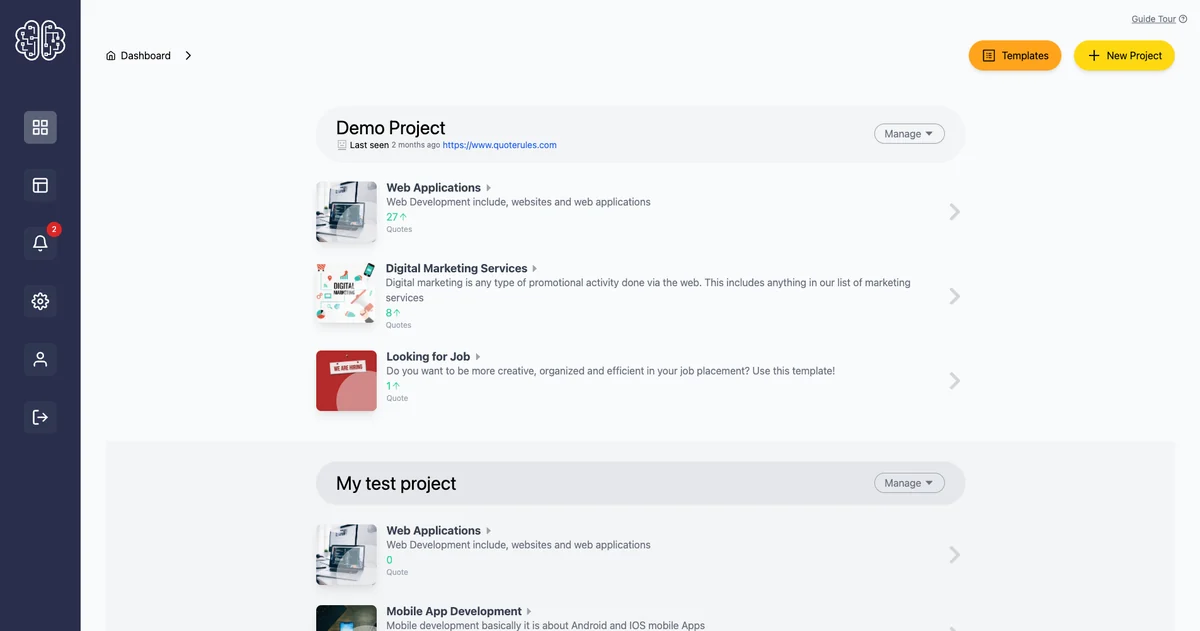
Task: Open the Mobile App Development title
Action: click(454, 612)
